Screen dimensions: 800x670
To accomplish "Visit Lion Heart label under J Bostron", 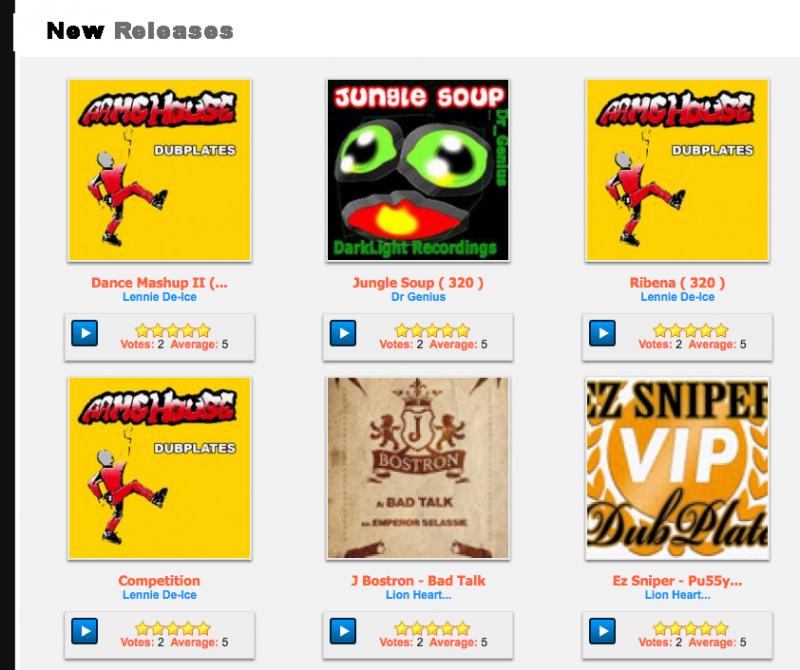I will (418, 595).
